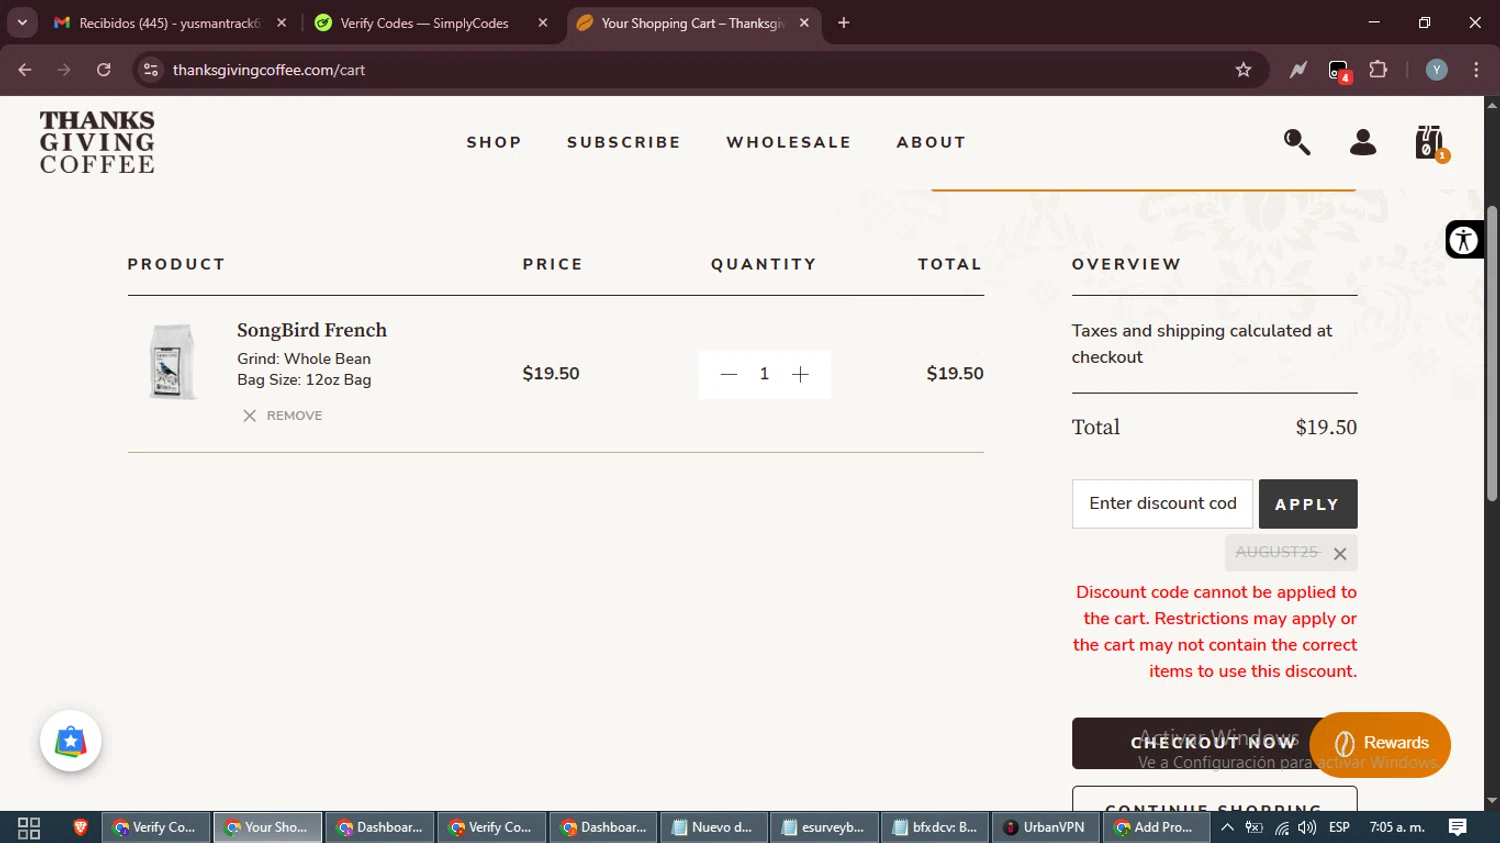The height and width of the screenshot is (843, 1500).
Task: Open the About menu item
Action: (x=931, y=142)
